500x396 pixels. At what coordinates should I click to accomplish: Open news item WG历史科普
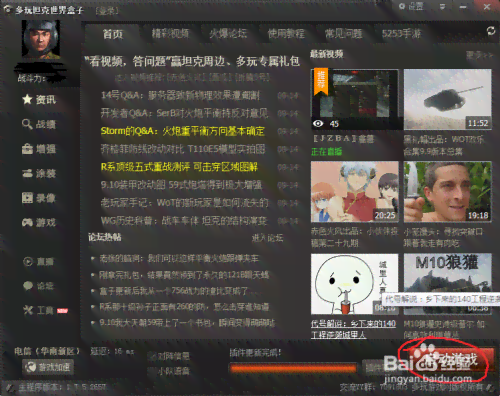[184, 221]
